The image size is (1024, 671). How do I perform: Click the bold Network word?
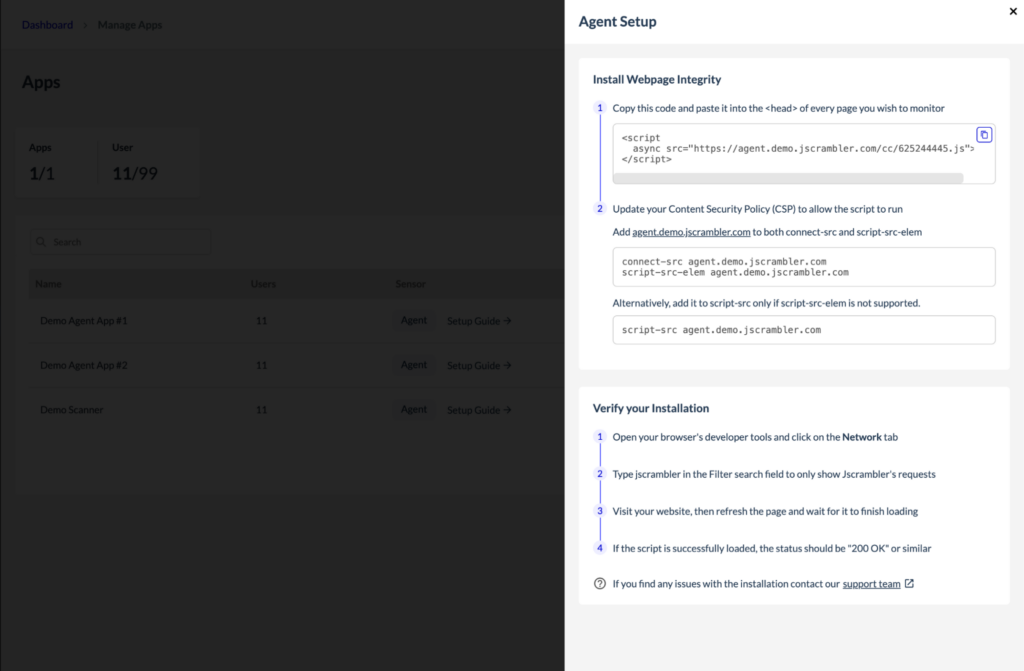tap(861, 437)
